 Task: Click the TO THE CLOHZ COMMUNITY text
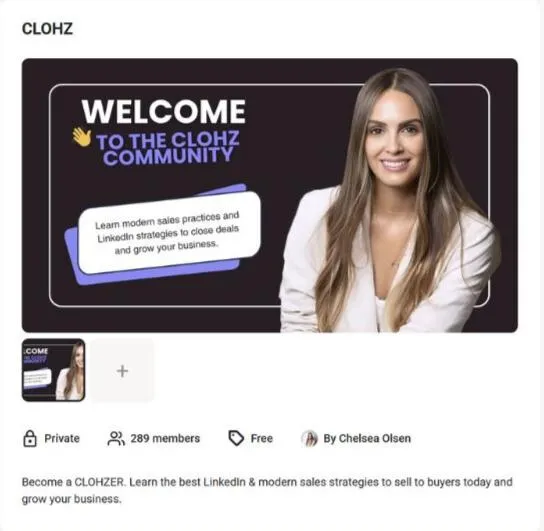[x=168, y=148]
